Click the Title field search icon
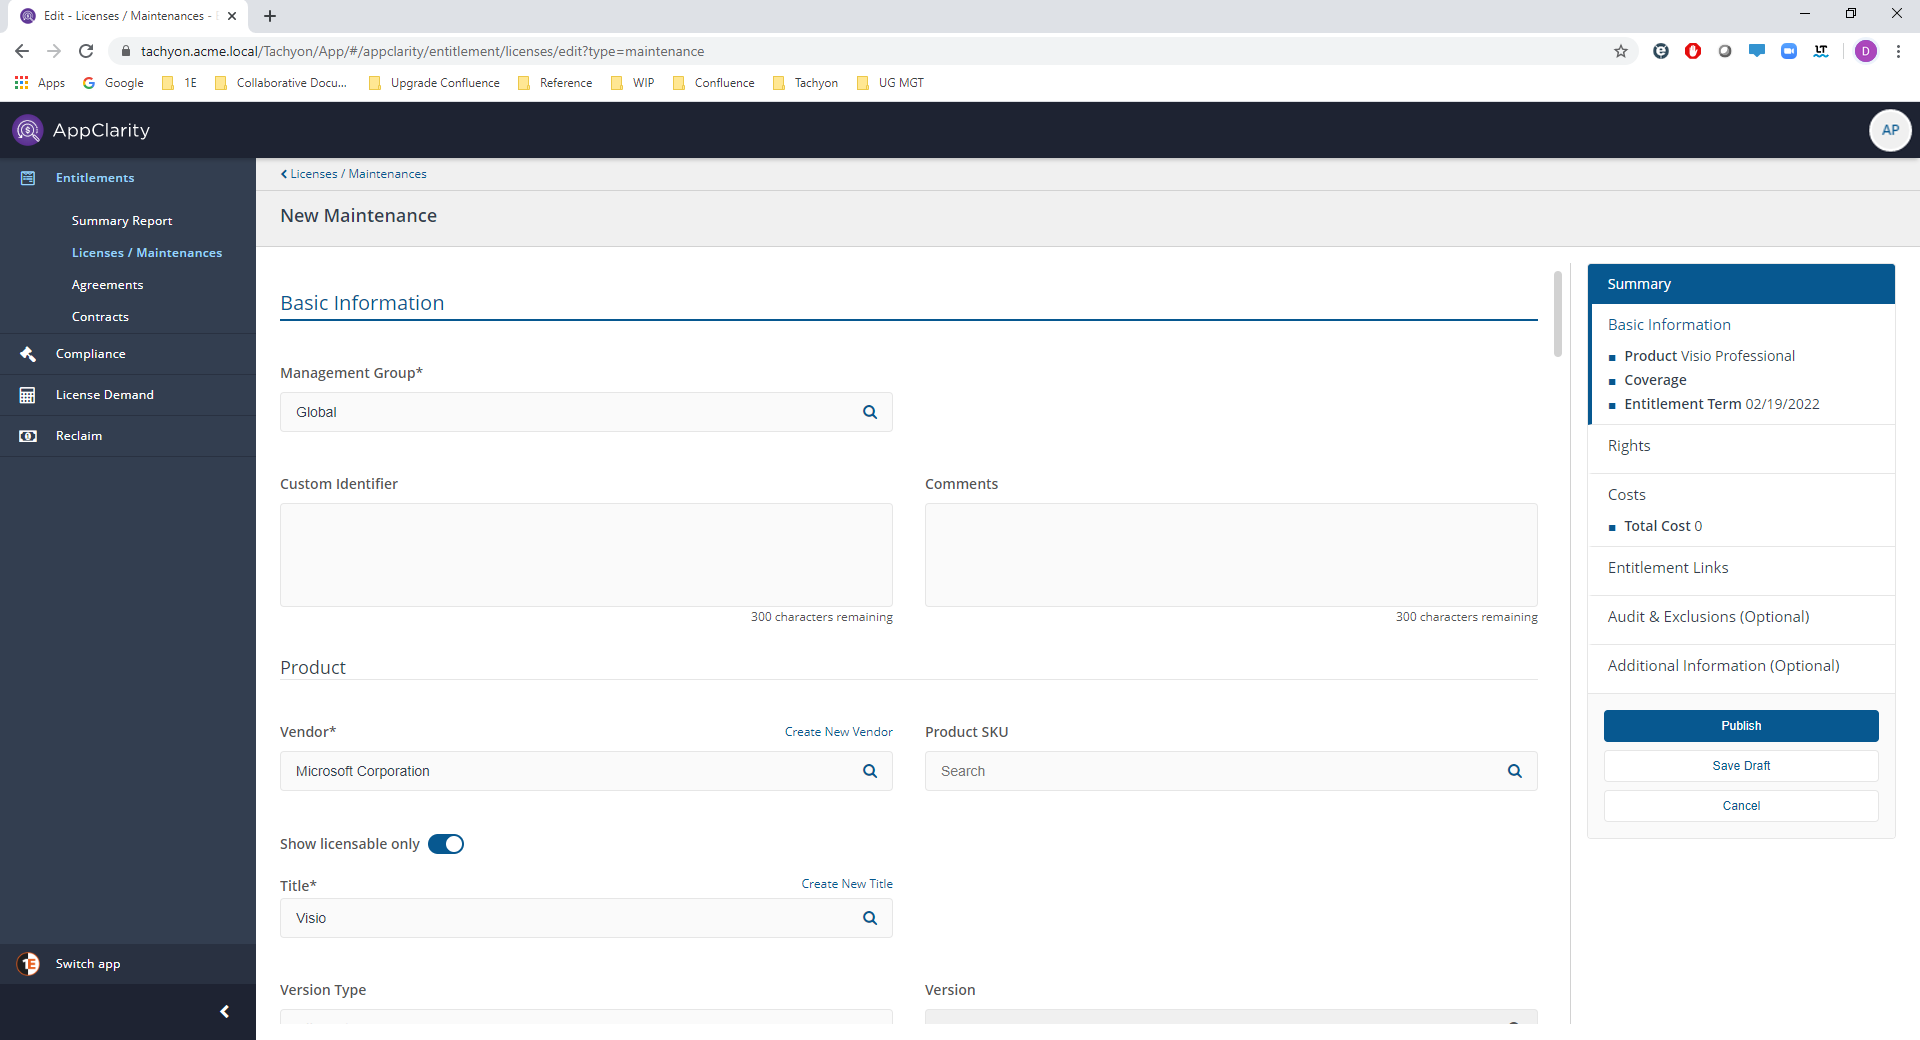Screen dimensions: 1920x1040 (870, 918)
